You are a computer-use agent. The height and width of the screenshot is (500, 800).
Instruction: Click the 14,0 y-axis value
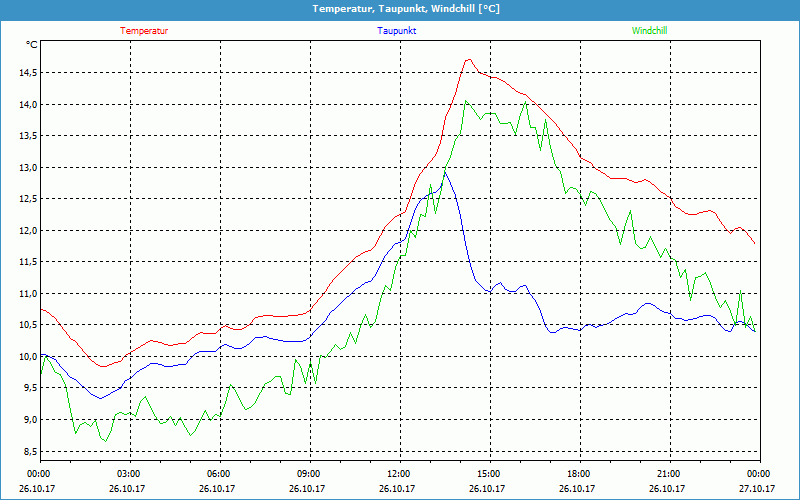tap(28, 105)
